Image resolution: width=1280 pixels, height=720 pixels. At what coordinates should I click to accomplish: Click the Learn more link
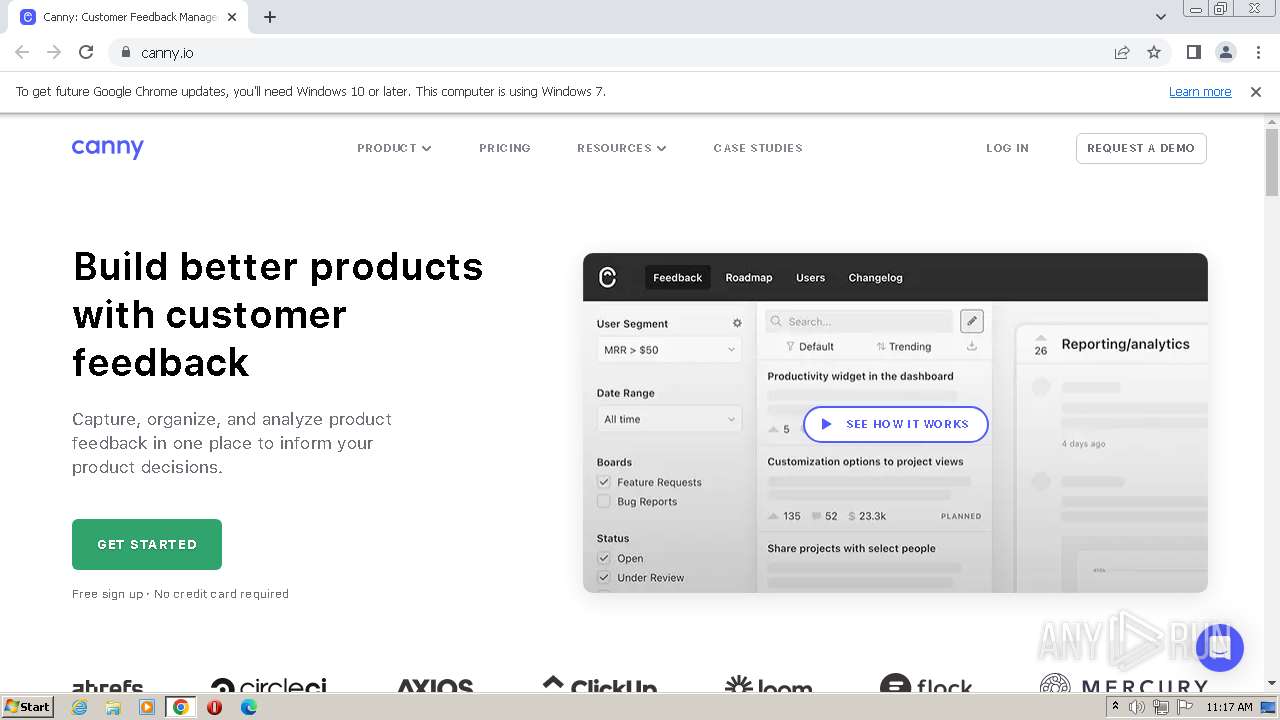tap(1200, 91)
